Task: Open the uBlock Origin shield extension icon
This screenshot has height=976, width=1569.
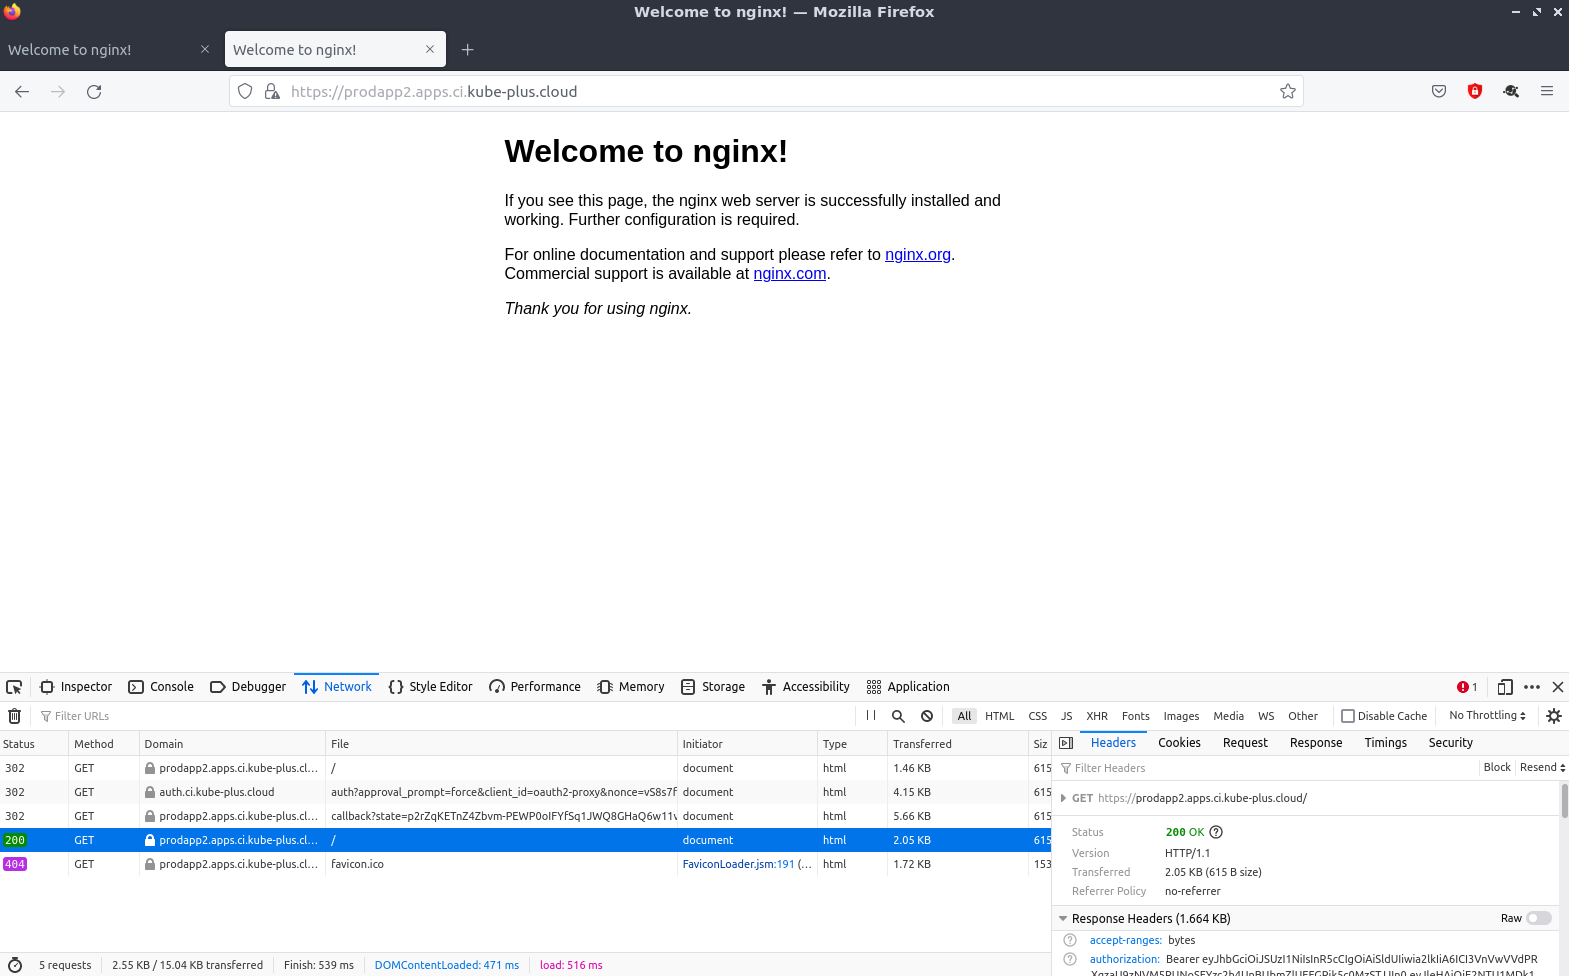Action: point(1475,92)
